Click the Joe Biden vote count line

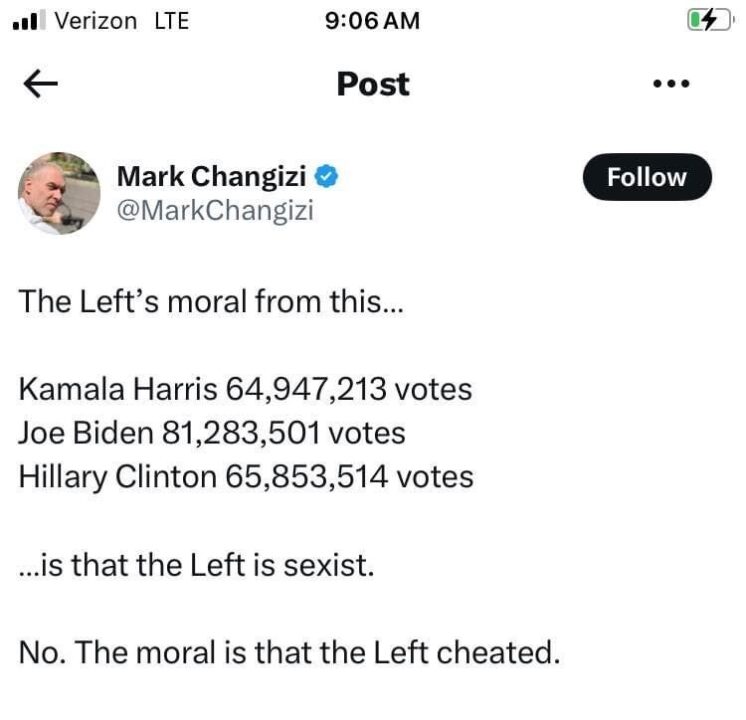tap(211, 433)
